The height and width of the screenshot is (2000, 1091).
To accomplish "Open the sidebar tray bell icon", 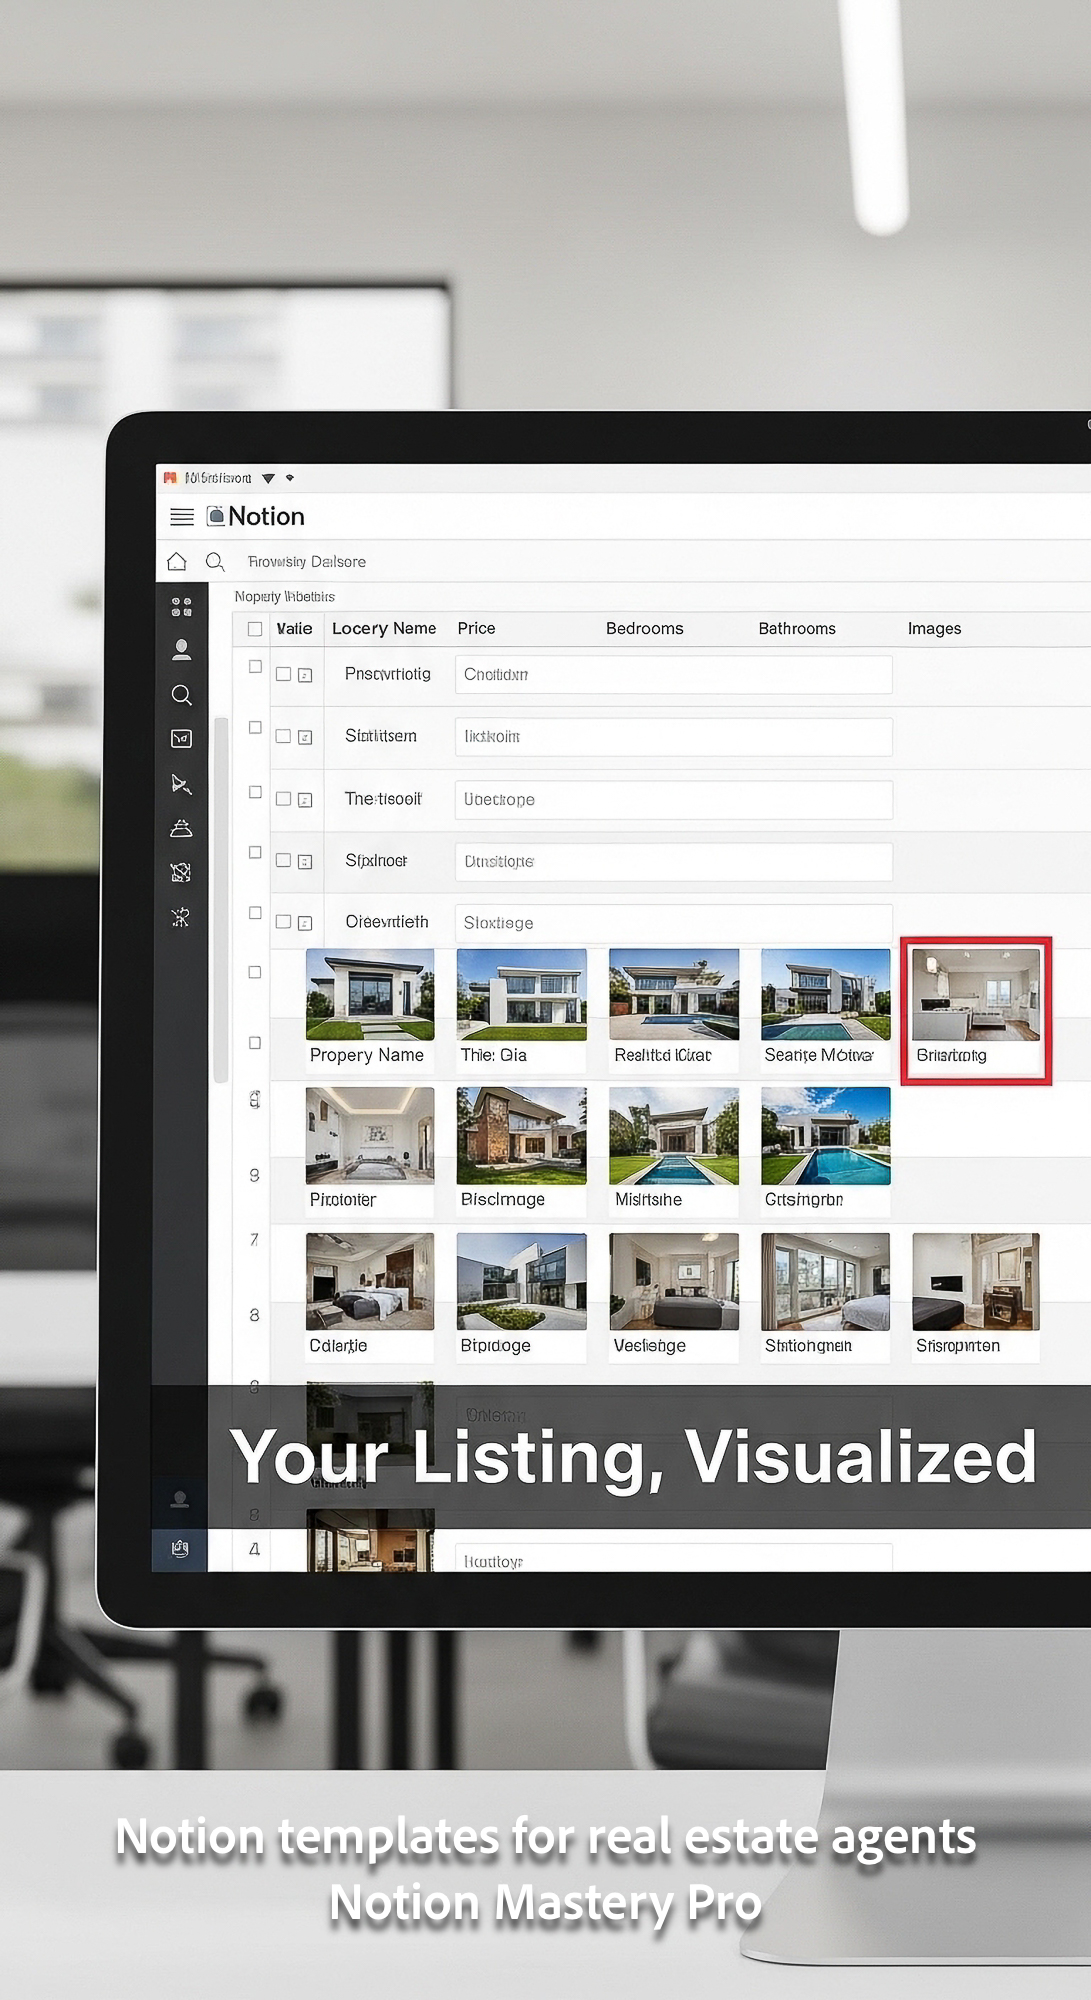I will click(x=181, y=828).
